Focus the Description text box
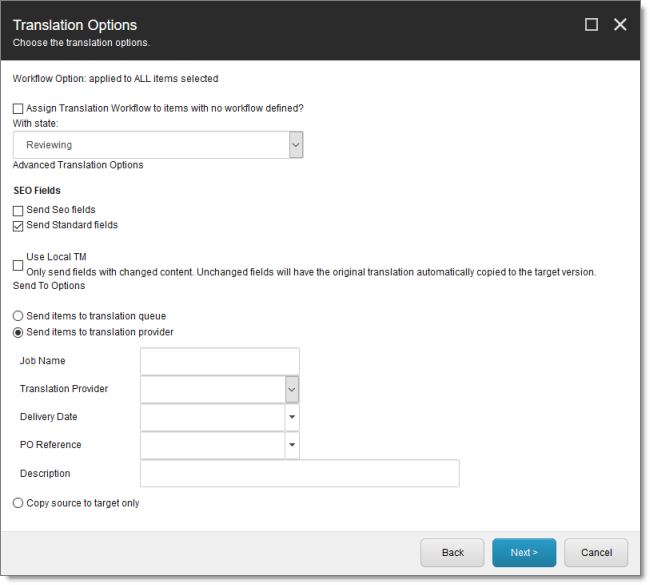 (x=300, y=473)
